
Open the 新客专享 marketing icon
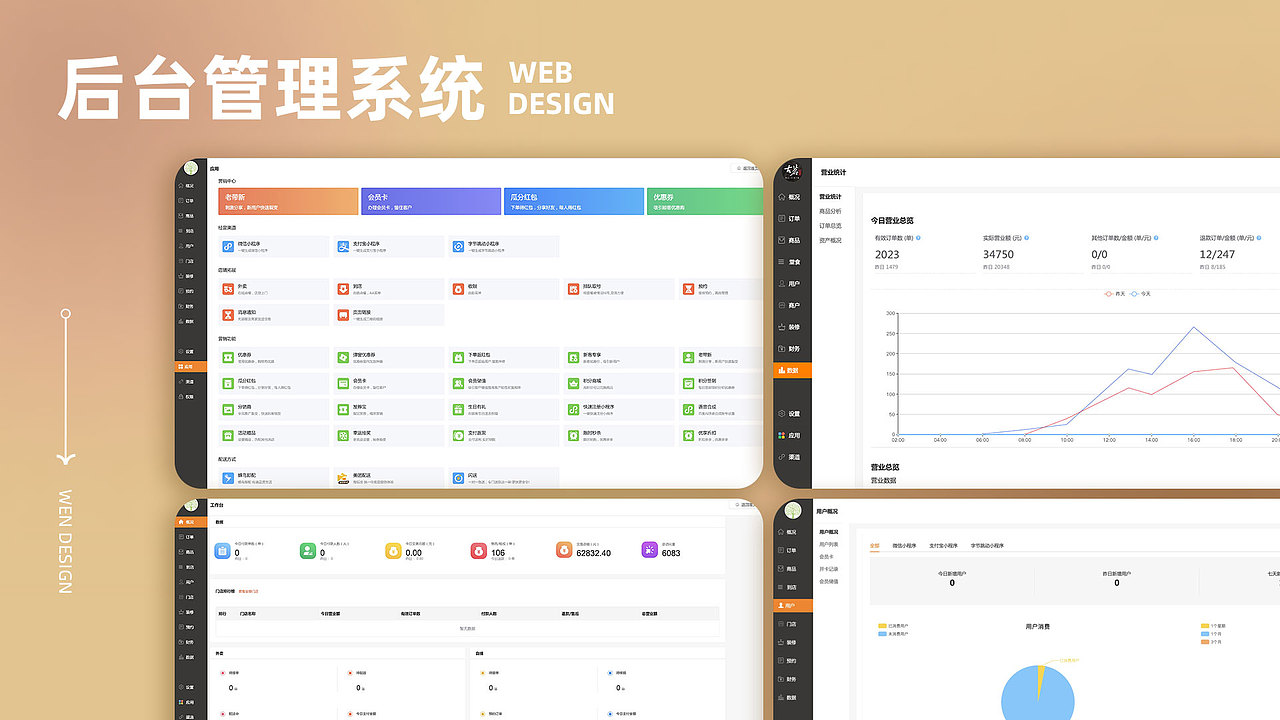tap(574, 357)
